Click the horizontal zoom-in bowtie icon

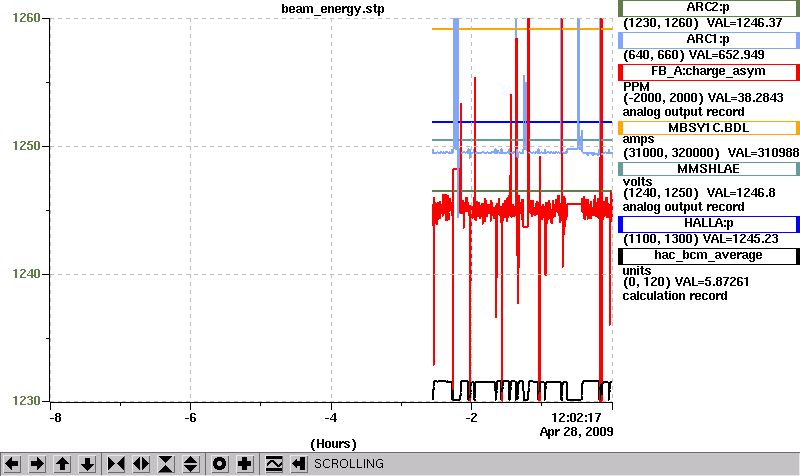[x=116, y=464]
